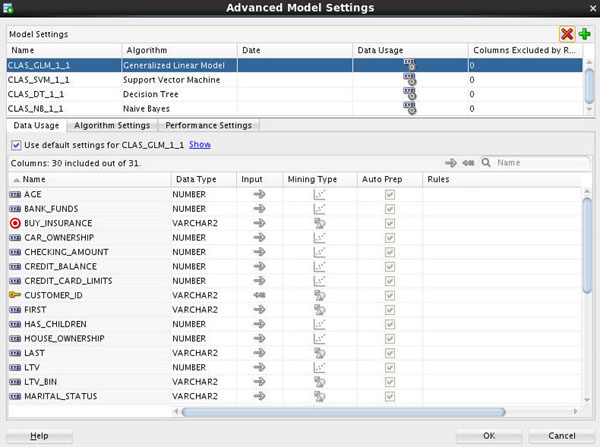600x447 pixels.
Task: Click the VARCHAR2 data type of CUSTOMER_ID
Action: 195,295
